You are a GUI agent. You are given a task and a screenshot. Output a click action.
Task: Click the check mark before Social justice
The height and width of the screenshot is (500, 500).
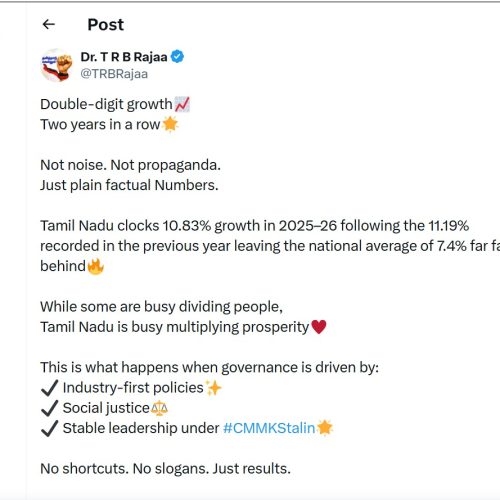[x=50, y=408]
